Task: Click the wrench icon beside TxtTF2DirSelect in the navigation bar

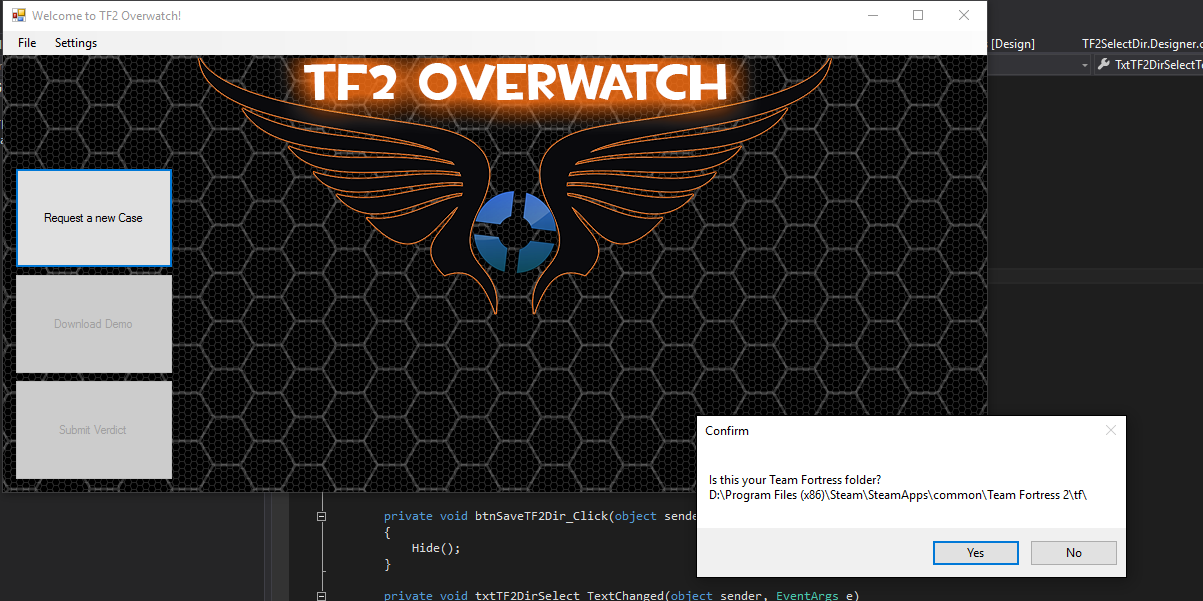Action: [1103, 64]
